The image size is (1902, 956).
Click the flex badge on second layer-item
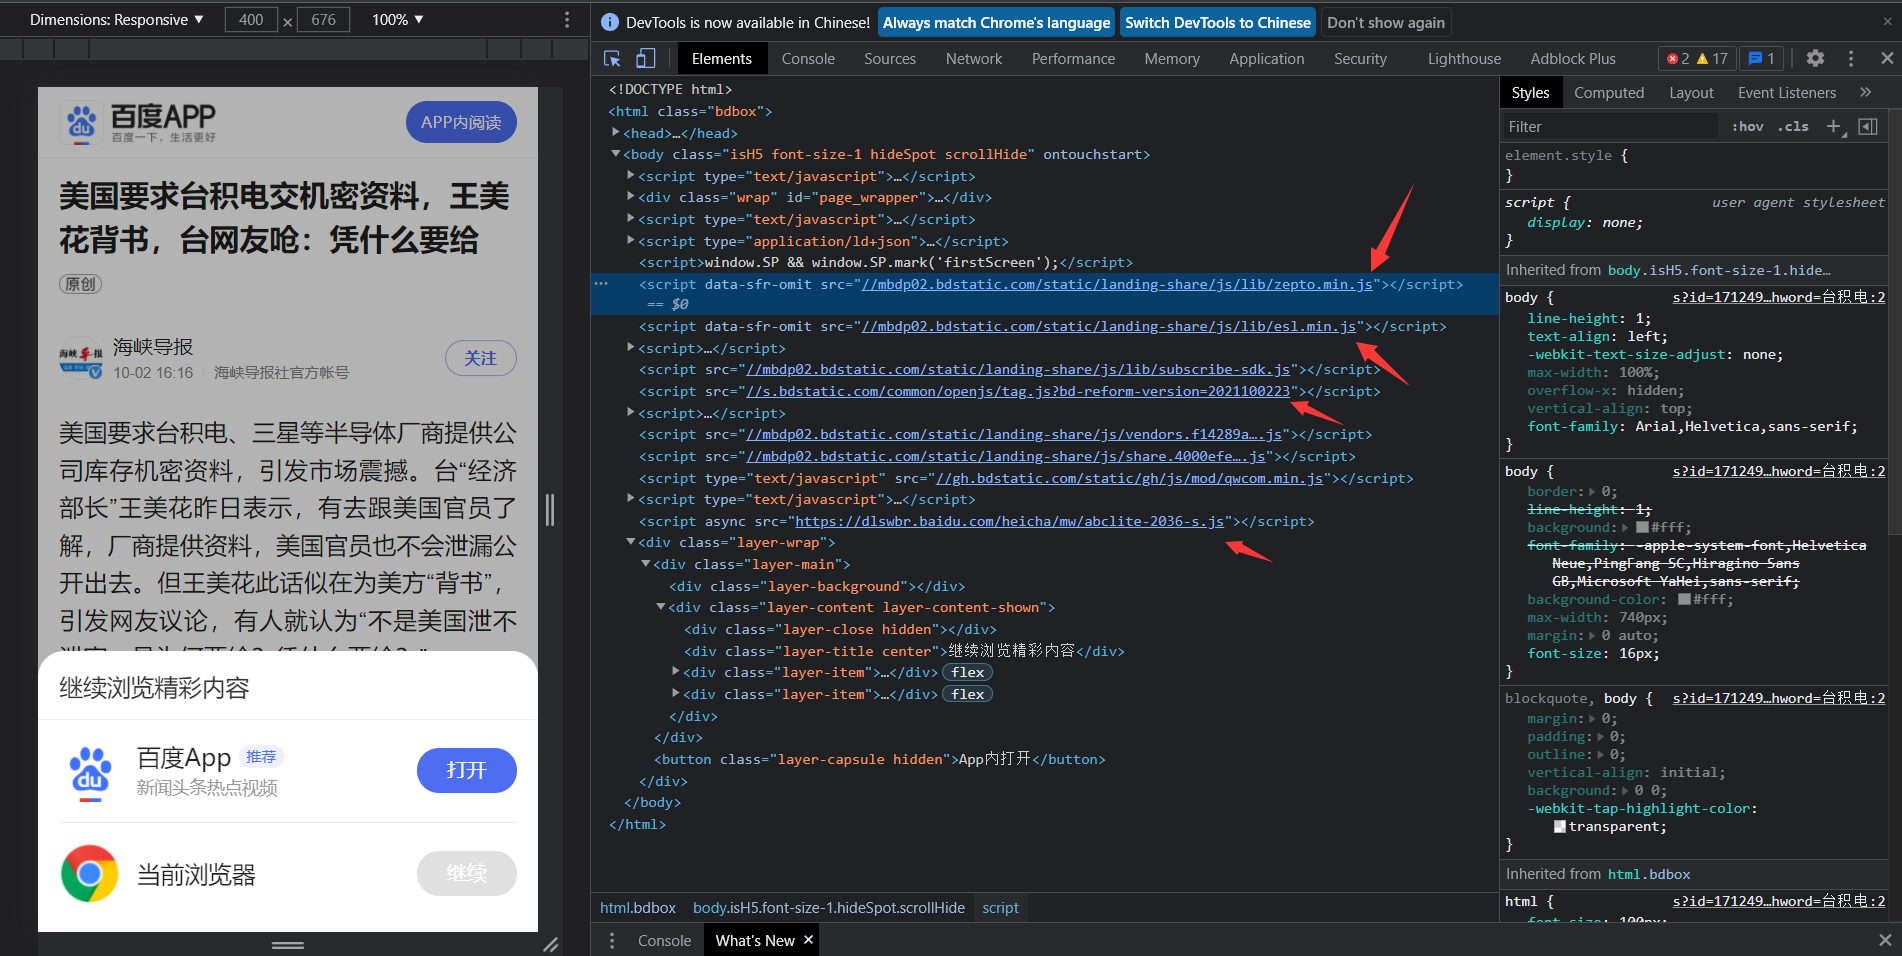point(967,695)
